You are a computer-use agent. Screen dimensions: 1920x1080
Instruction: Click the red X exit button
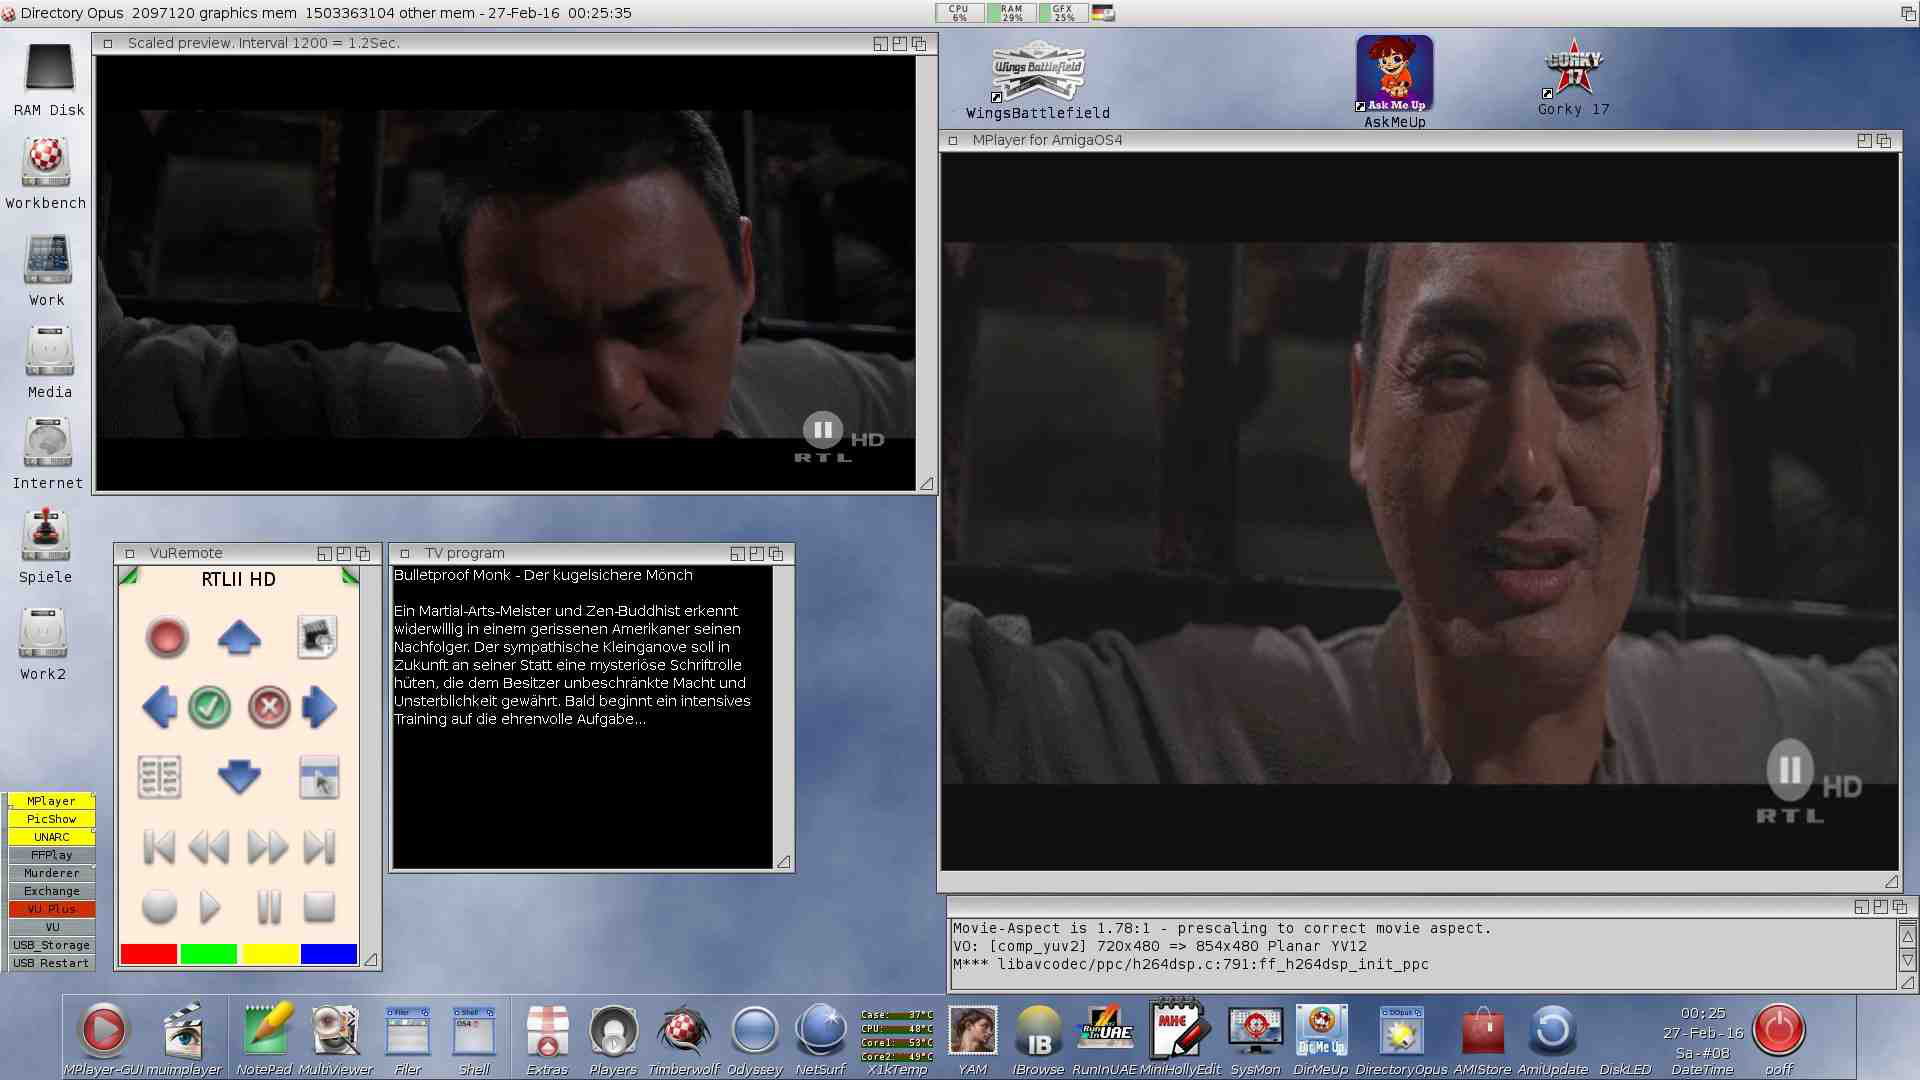(268, 707)
